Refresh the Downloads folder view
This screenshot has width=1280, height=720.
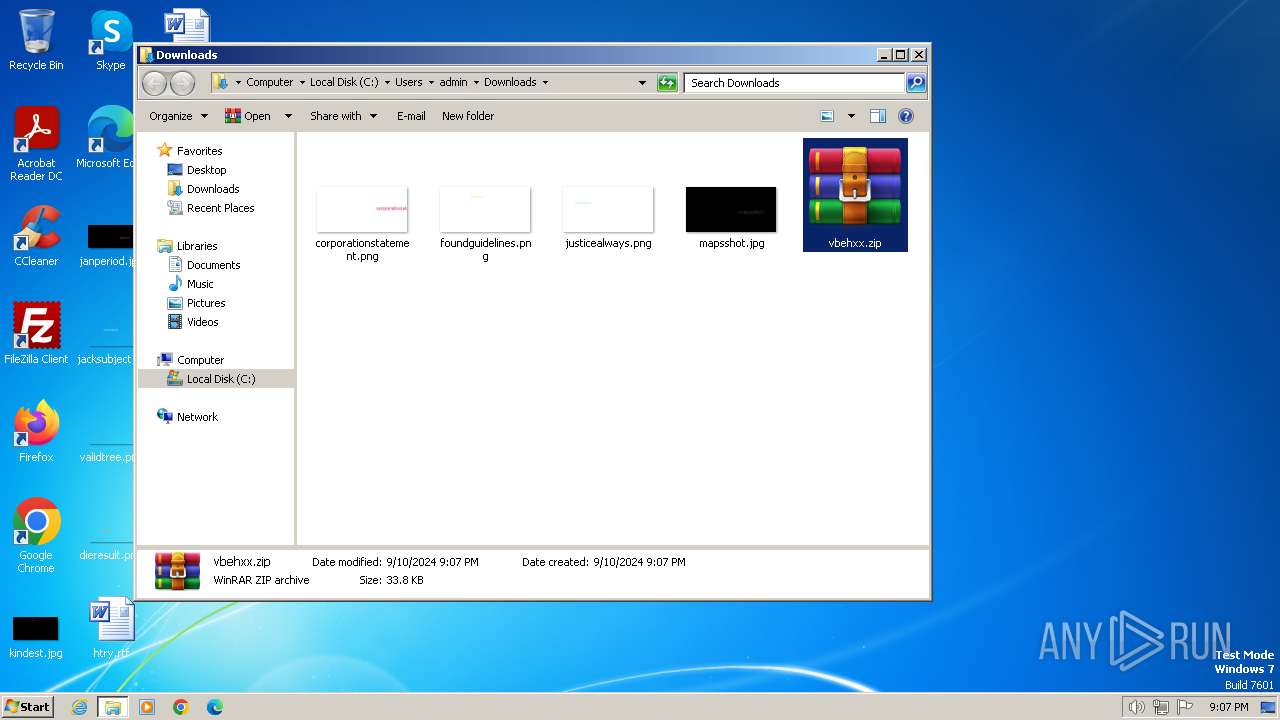(667, 83)
